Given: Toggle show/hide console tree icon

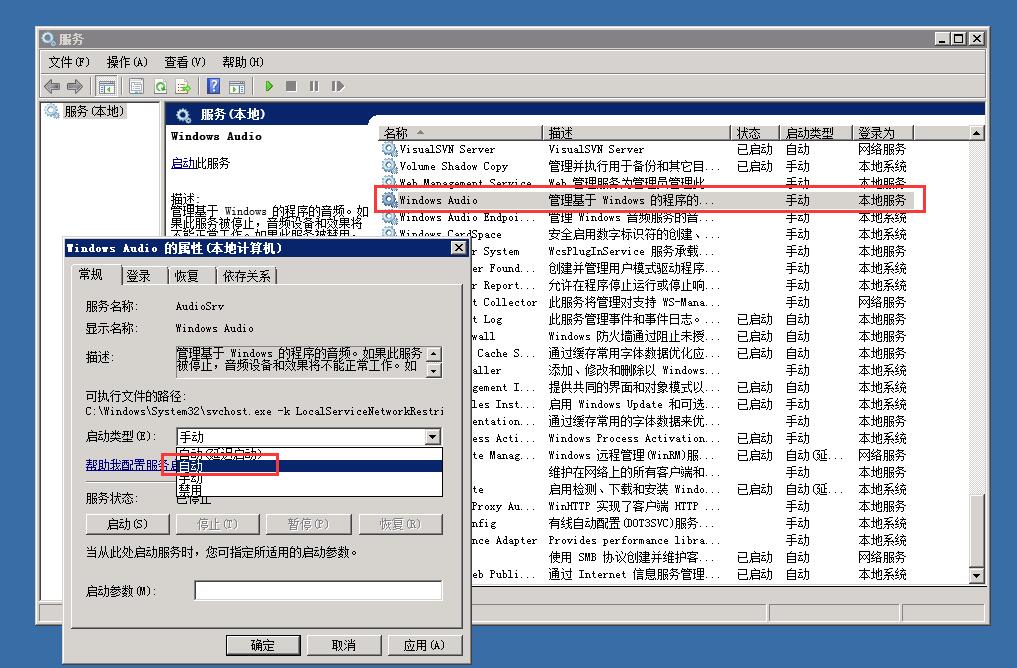Looking at the screenshot, I should (x=106, y=86).
